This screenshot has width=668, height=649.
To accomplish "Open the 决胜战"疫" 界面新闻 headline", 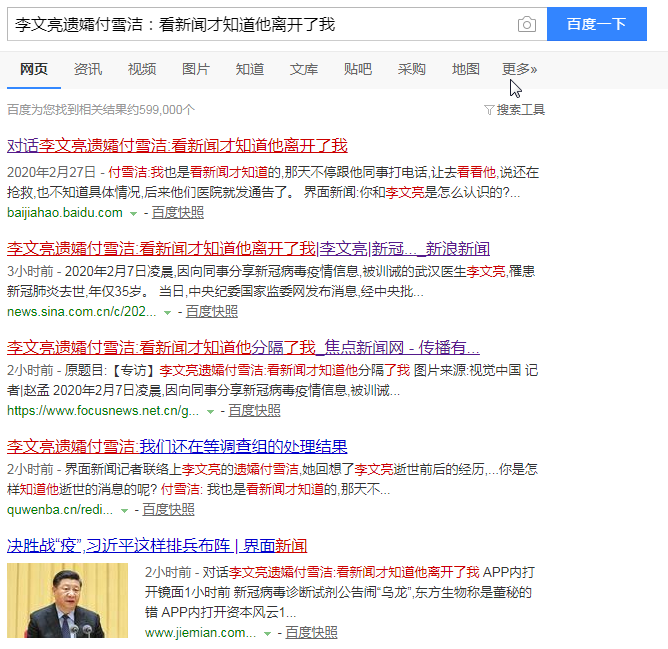I will pos(157,545).
